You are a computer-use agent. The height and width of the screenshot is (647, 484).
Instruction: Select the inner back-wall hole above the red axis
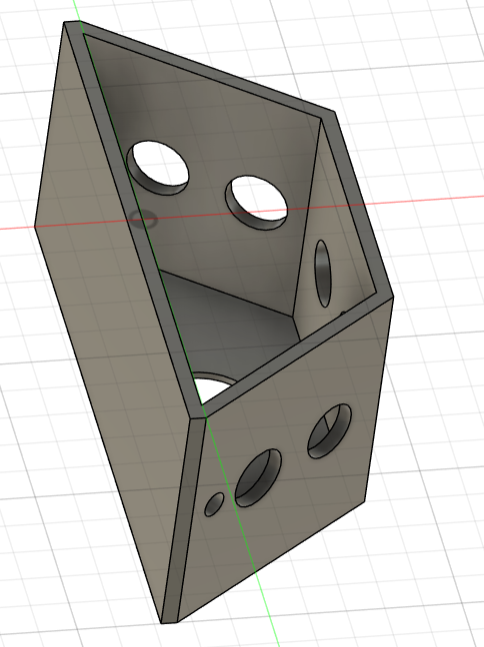(158, 168)
